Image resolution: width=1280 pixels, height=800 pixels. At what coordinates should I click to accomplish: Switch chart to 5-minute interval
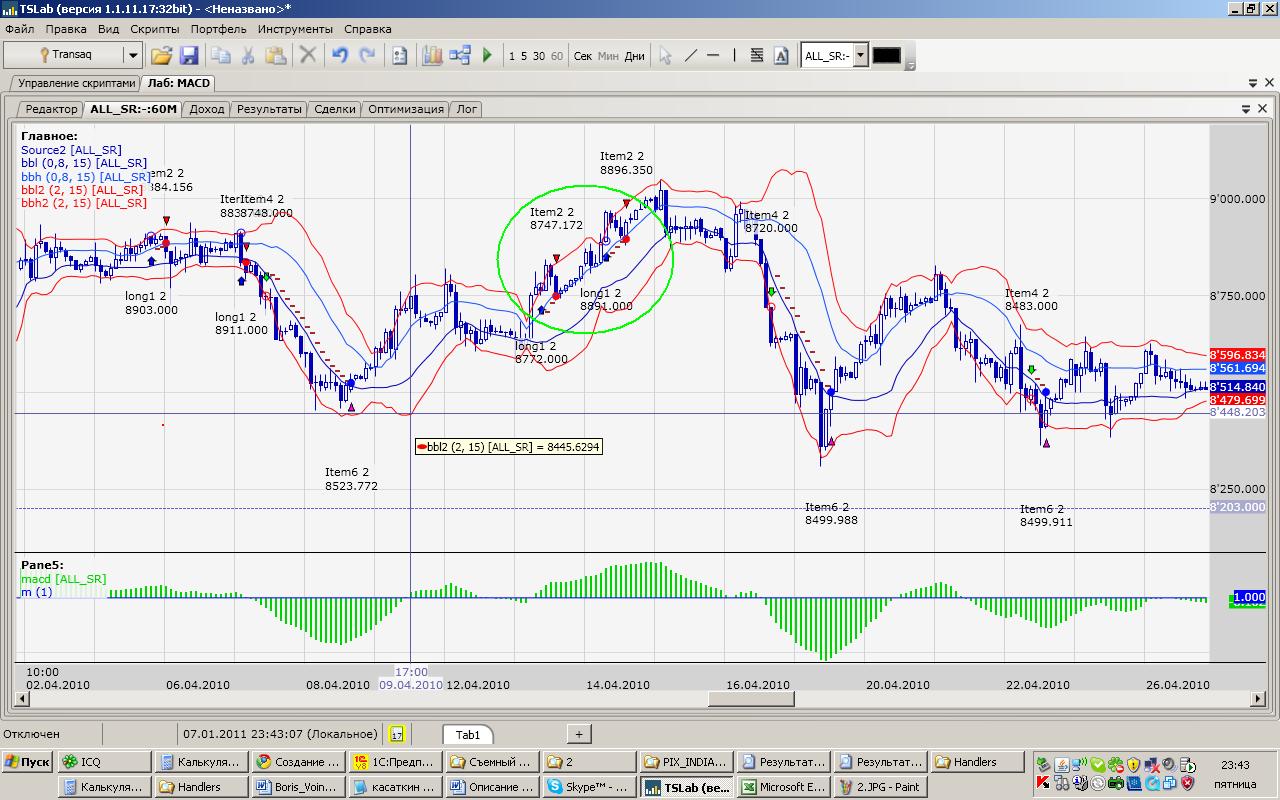524,56
